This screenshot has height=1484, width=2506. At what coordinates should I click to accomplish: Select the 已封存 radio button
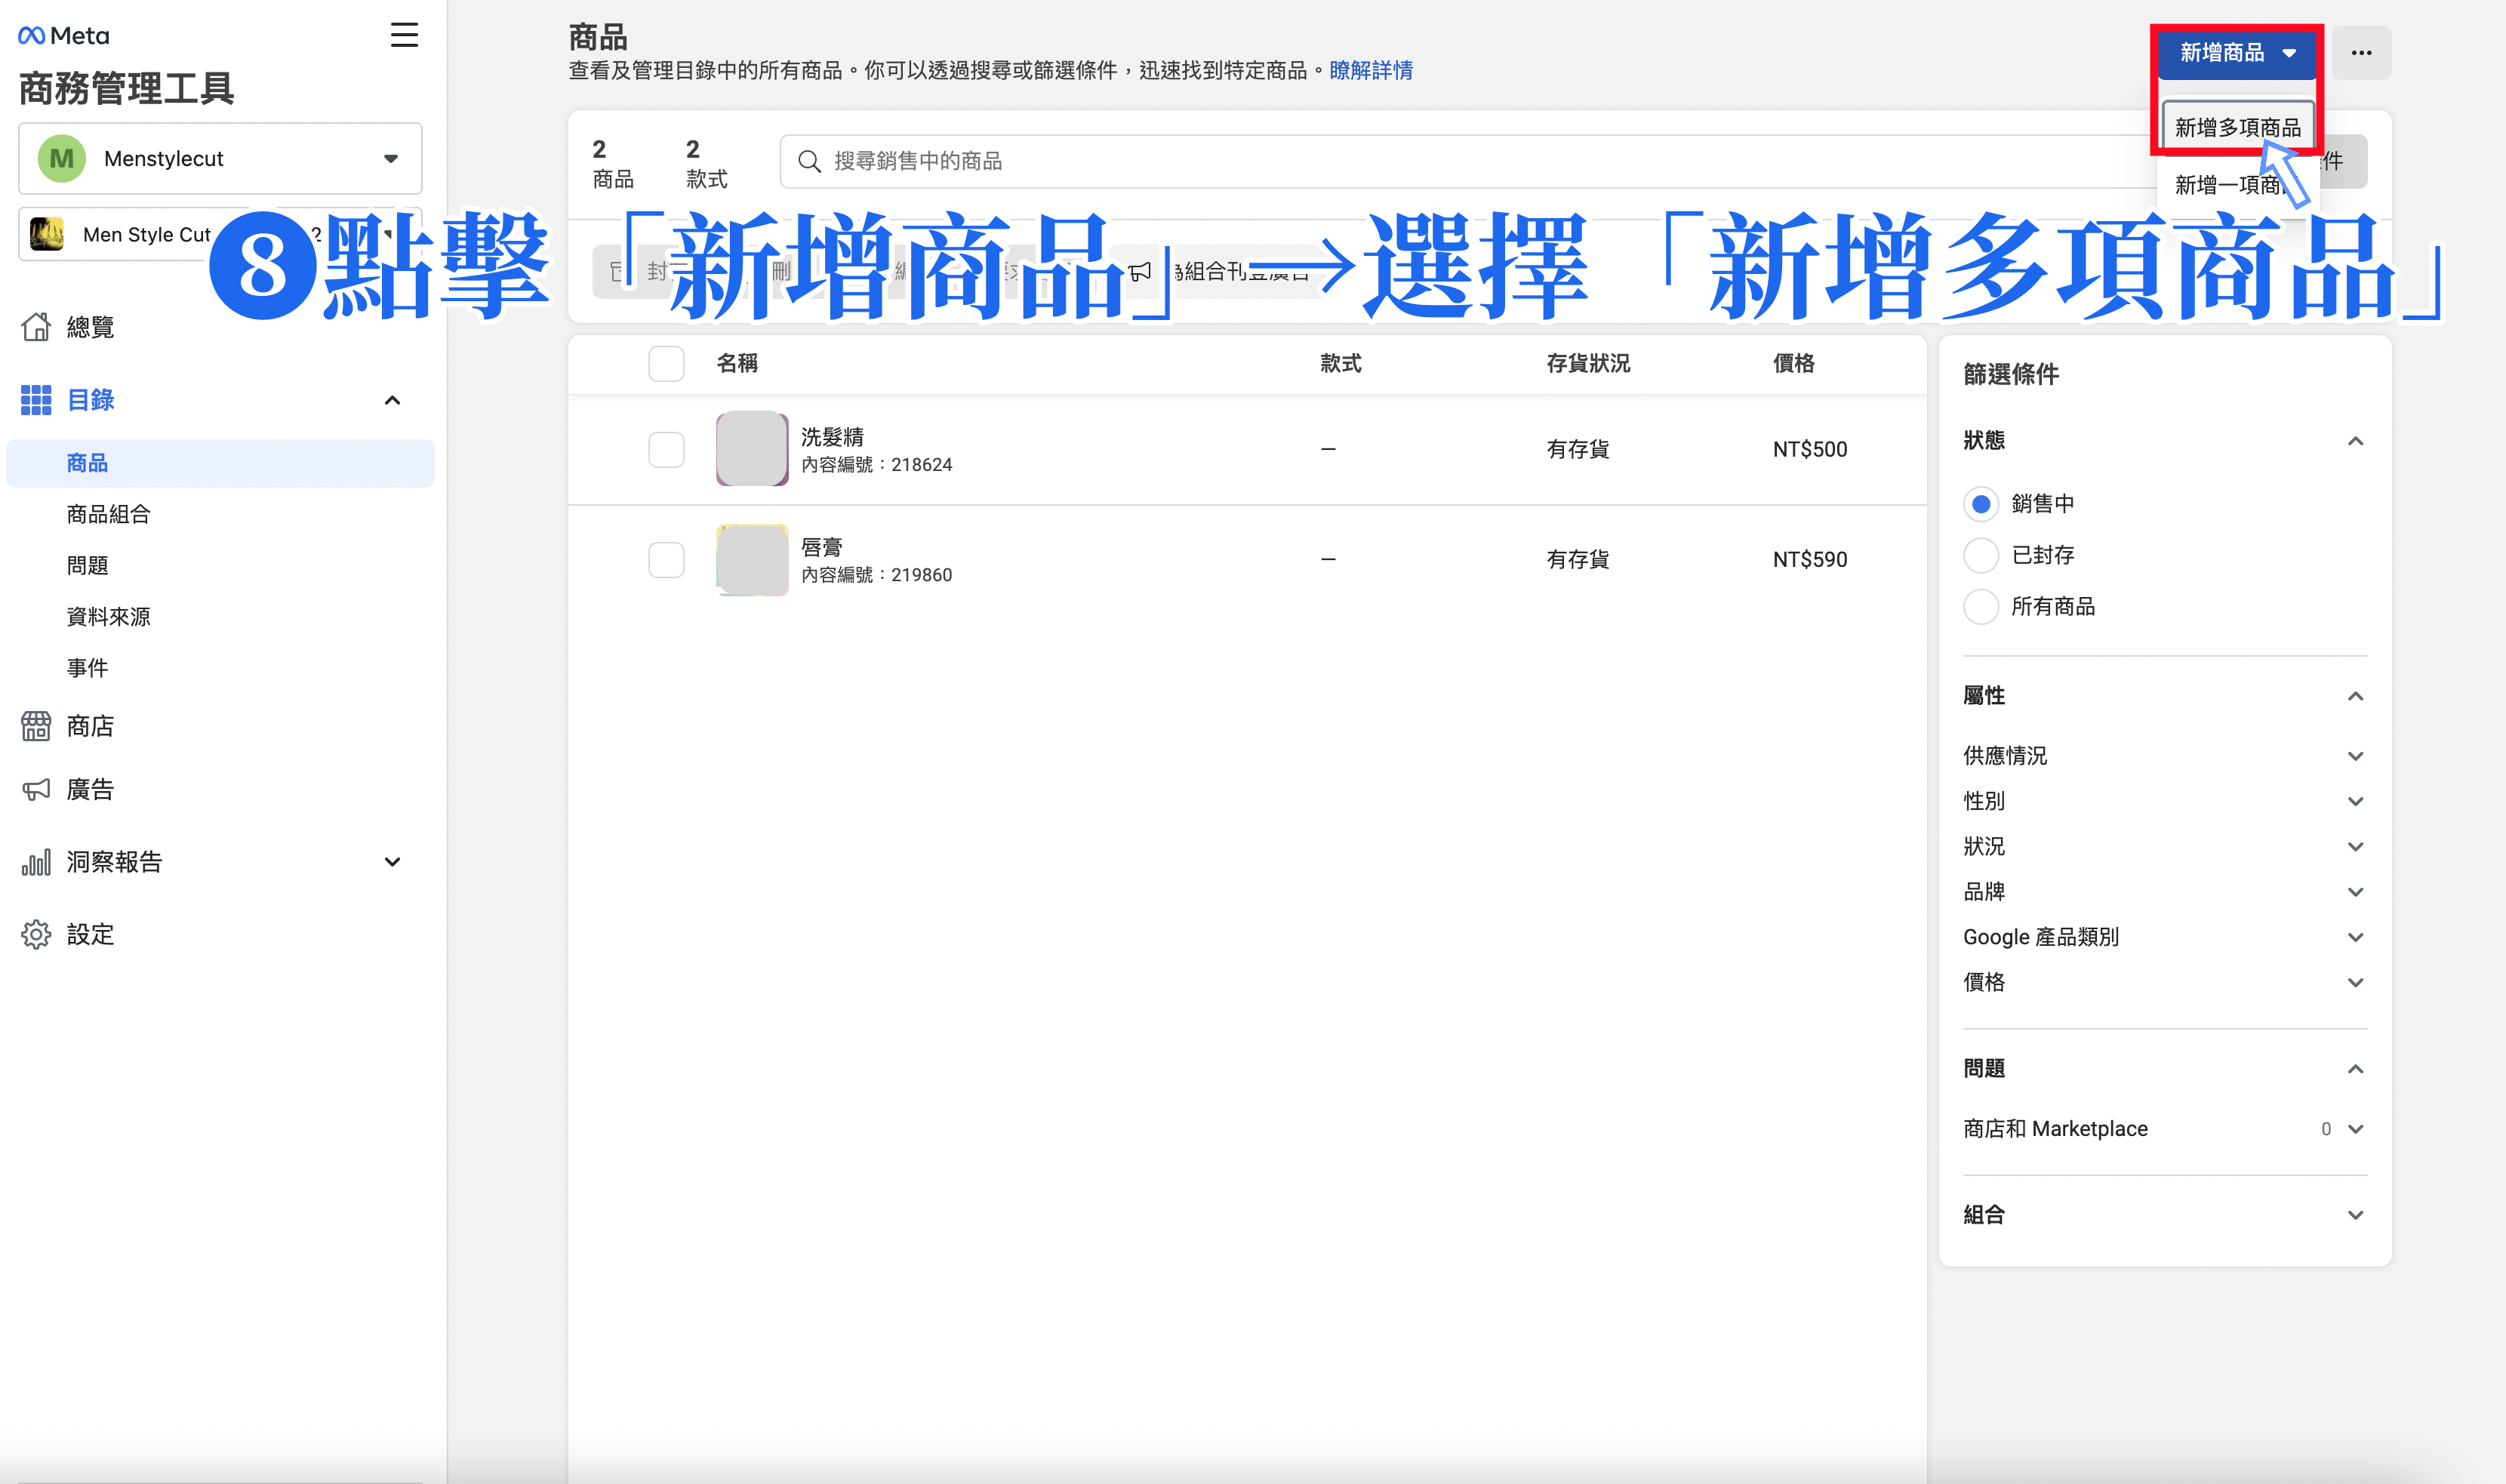point(1980,555)
